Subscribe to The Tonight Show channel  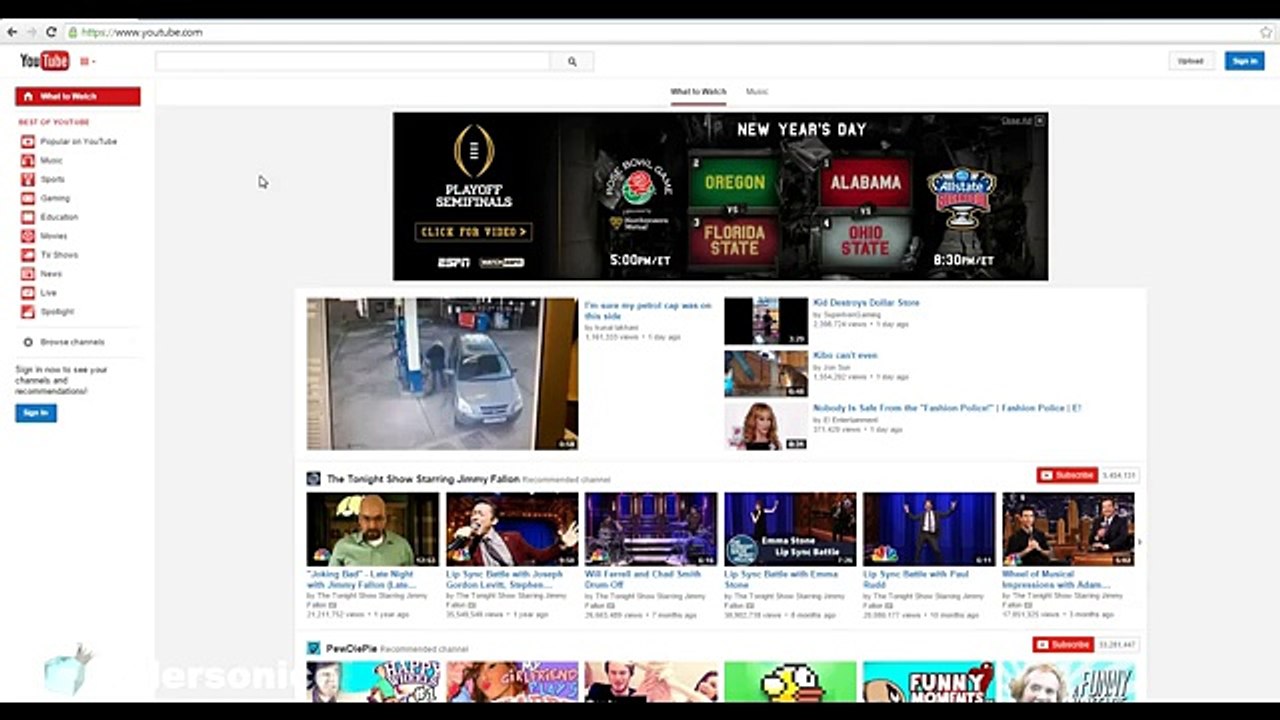click(1067, 475)
